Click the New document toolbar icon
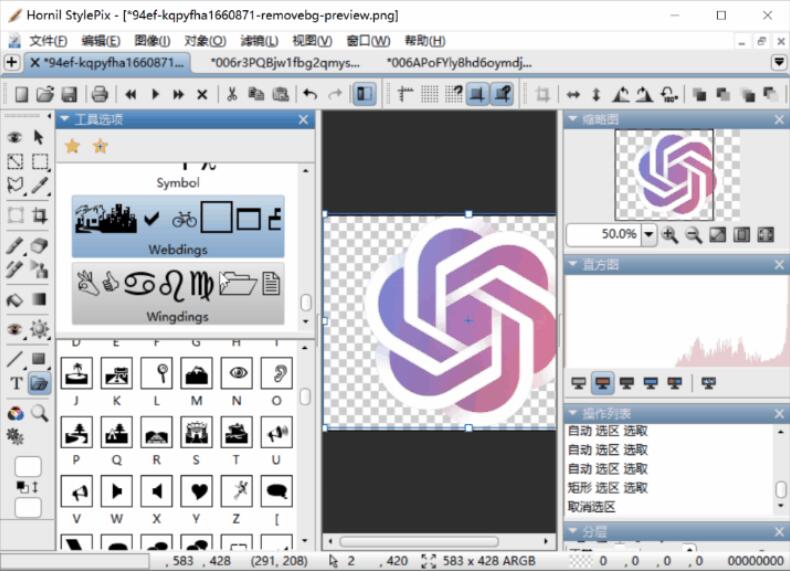Viewport: 790px width, 571px height. (21, 94)
